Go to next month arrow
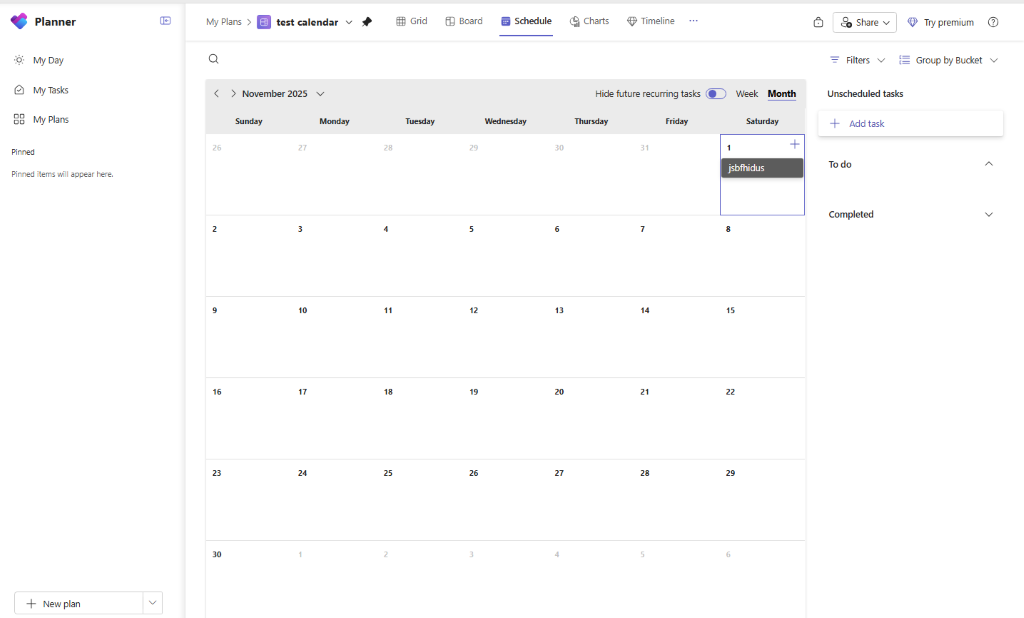1024x618 pixels. [x=233, y=93]
